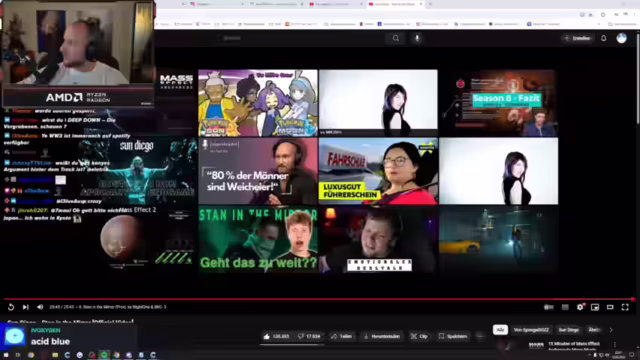Select the Alle filter chip

[x=500, y=330]
